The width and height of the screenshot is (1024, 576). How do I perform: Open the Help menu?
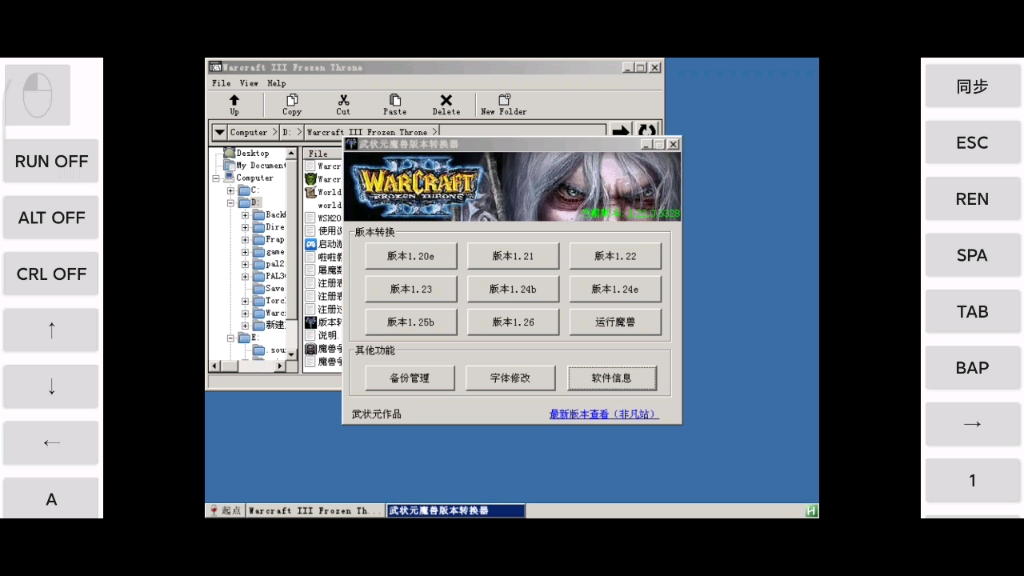pyautogui.click(x=276, y=83)
